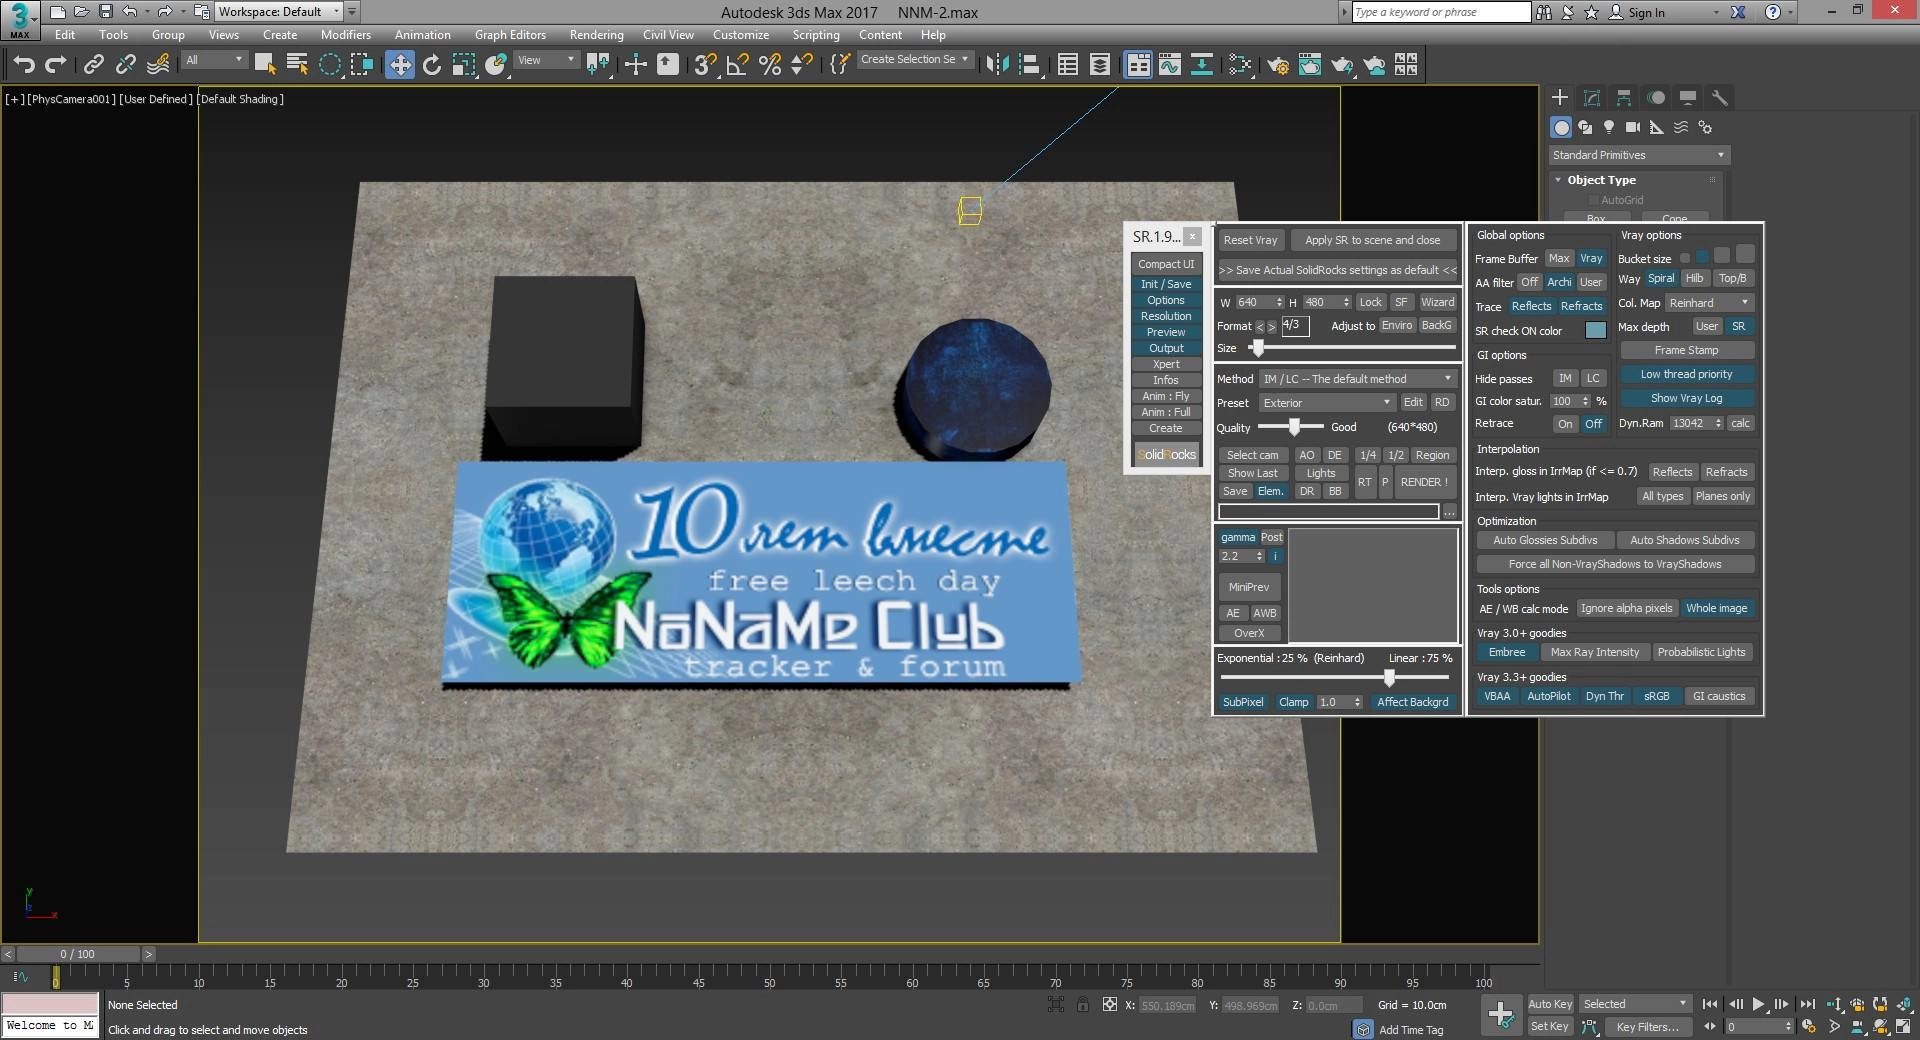
Task: Activate Bind to Space Warp tool
Action: point(158,65)
